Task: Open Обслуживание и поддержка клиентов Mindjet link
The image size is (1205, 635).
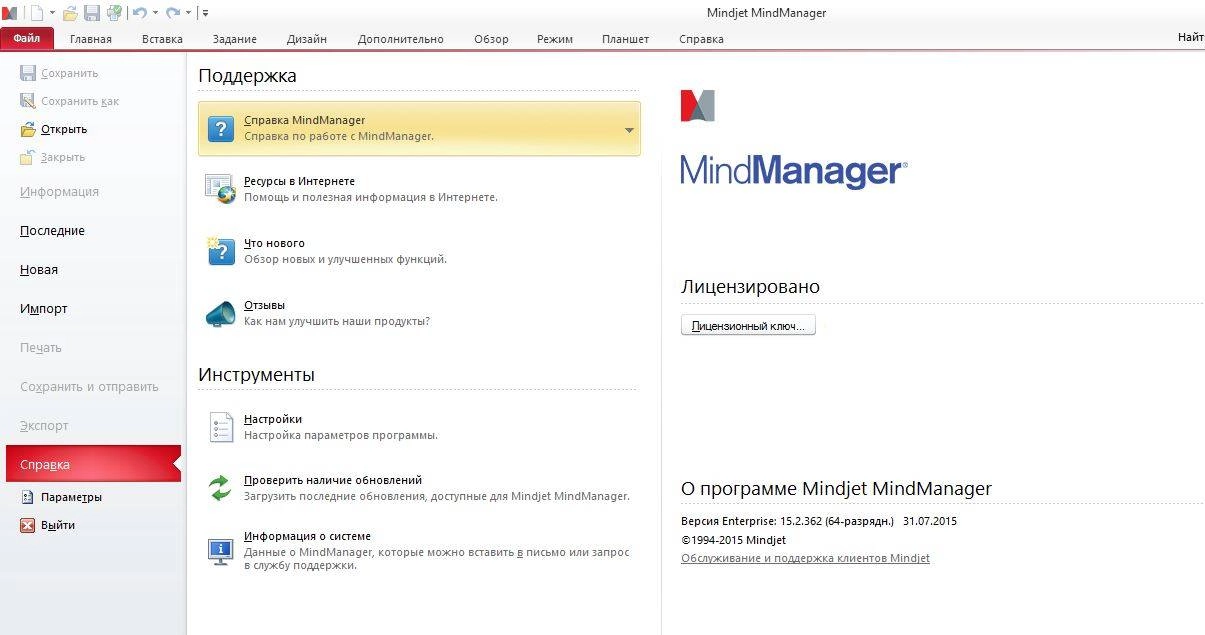Action: [x=805, y=558]
